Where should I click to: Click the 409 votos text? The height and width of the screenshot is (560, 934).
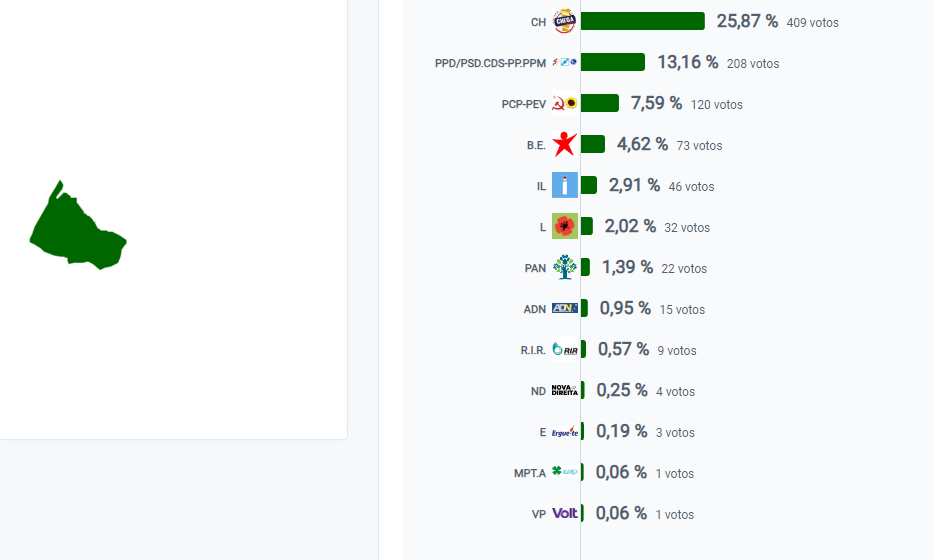pos(812,23)
